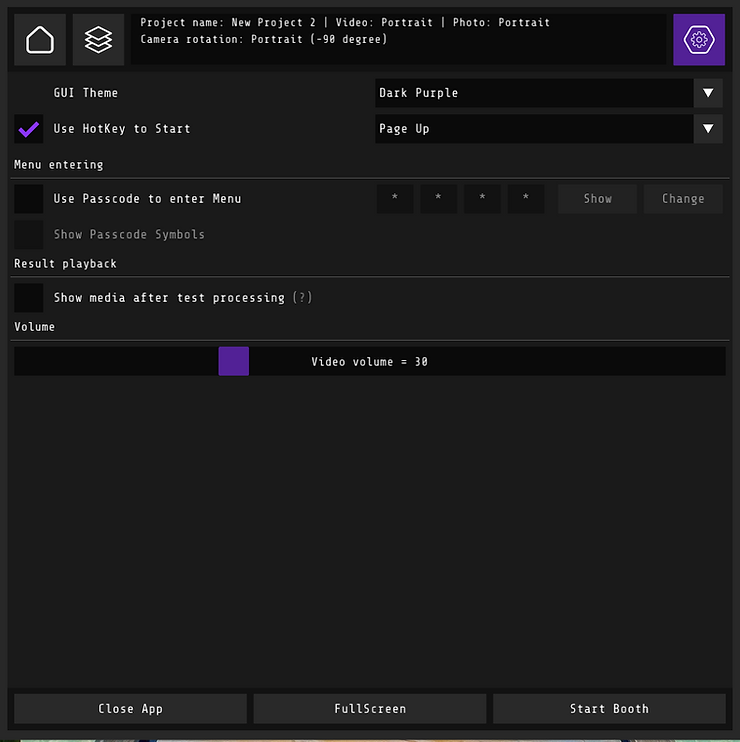Click the fourth passcode digit field
The height and width of the screenshot is (742, 740).
(x=526, y=199)
